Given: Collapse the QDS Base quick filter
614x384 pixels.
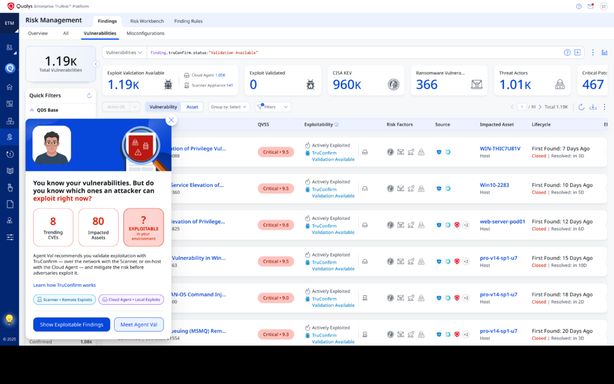Looking at the screenshot, I should pos(32,110).
